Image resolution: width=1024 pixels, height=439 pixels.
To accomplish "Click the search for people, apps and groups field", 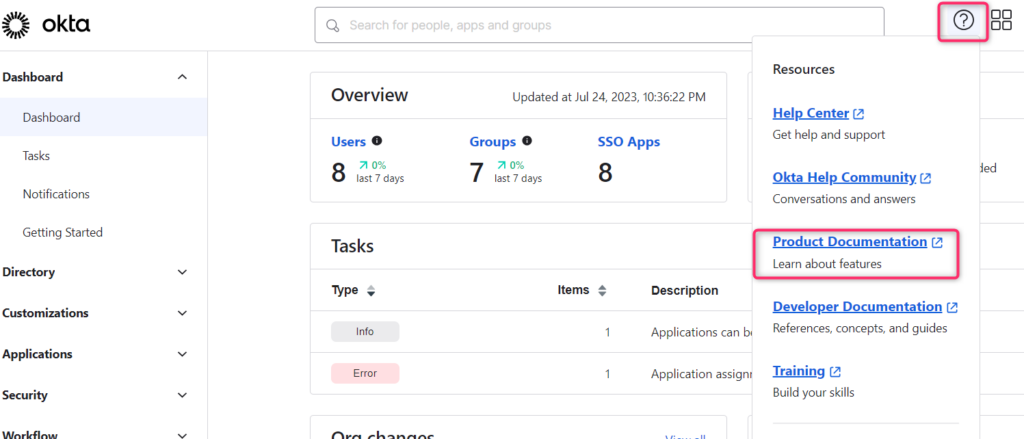I will pyautogui.click(x=600, y=25).
